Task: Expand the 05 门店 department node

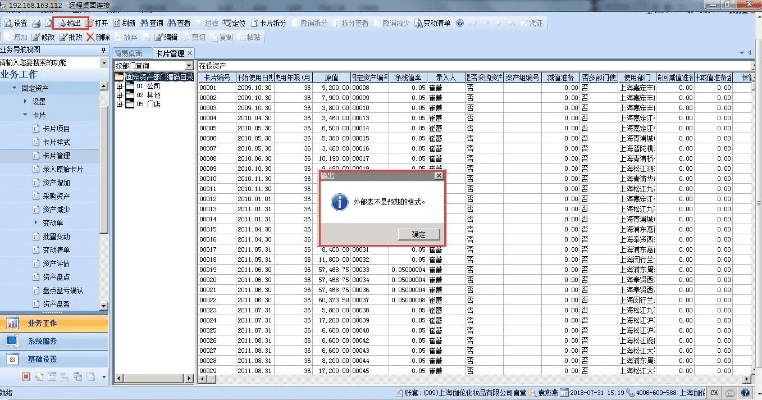Action: pos(119,104)
